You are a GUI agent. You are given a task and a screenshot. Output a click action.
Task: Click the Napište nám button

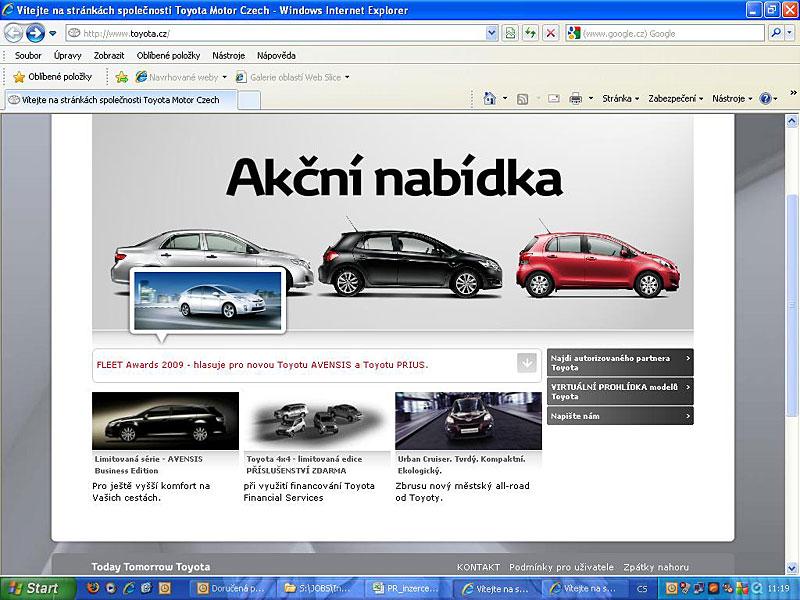pos(620,416)
